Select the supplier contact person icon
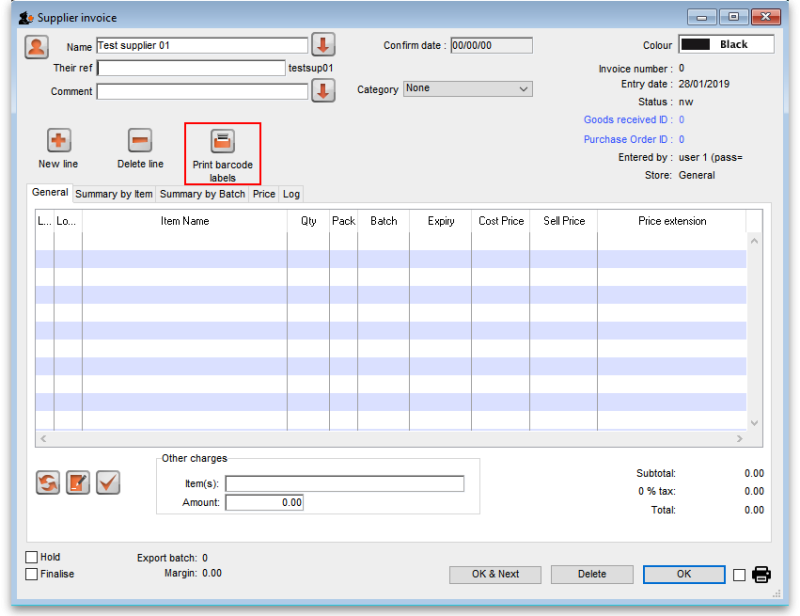 tap(36, 44)
